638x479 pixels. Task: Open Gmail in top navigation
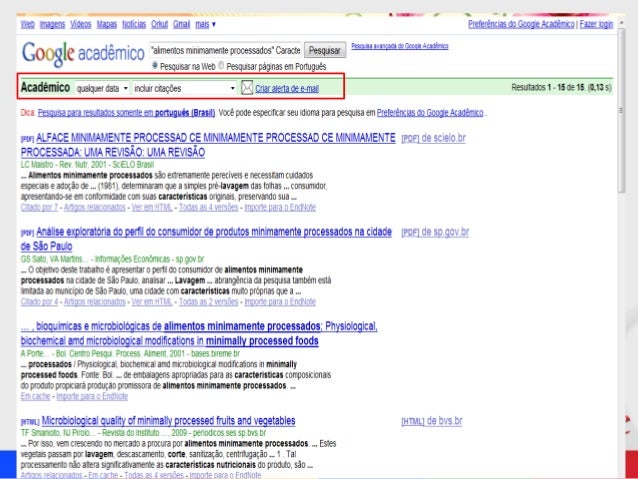point(181,24)
